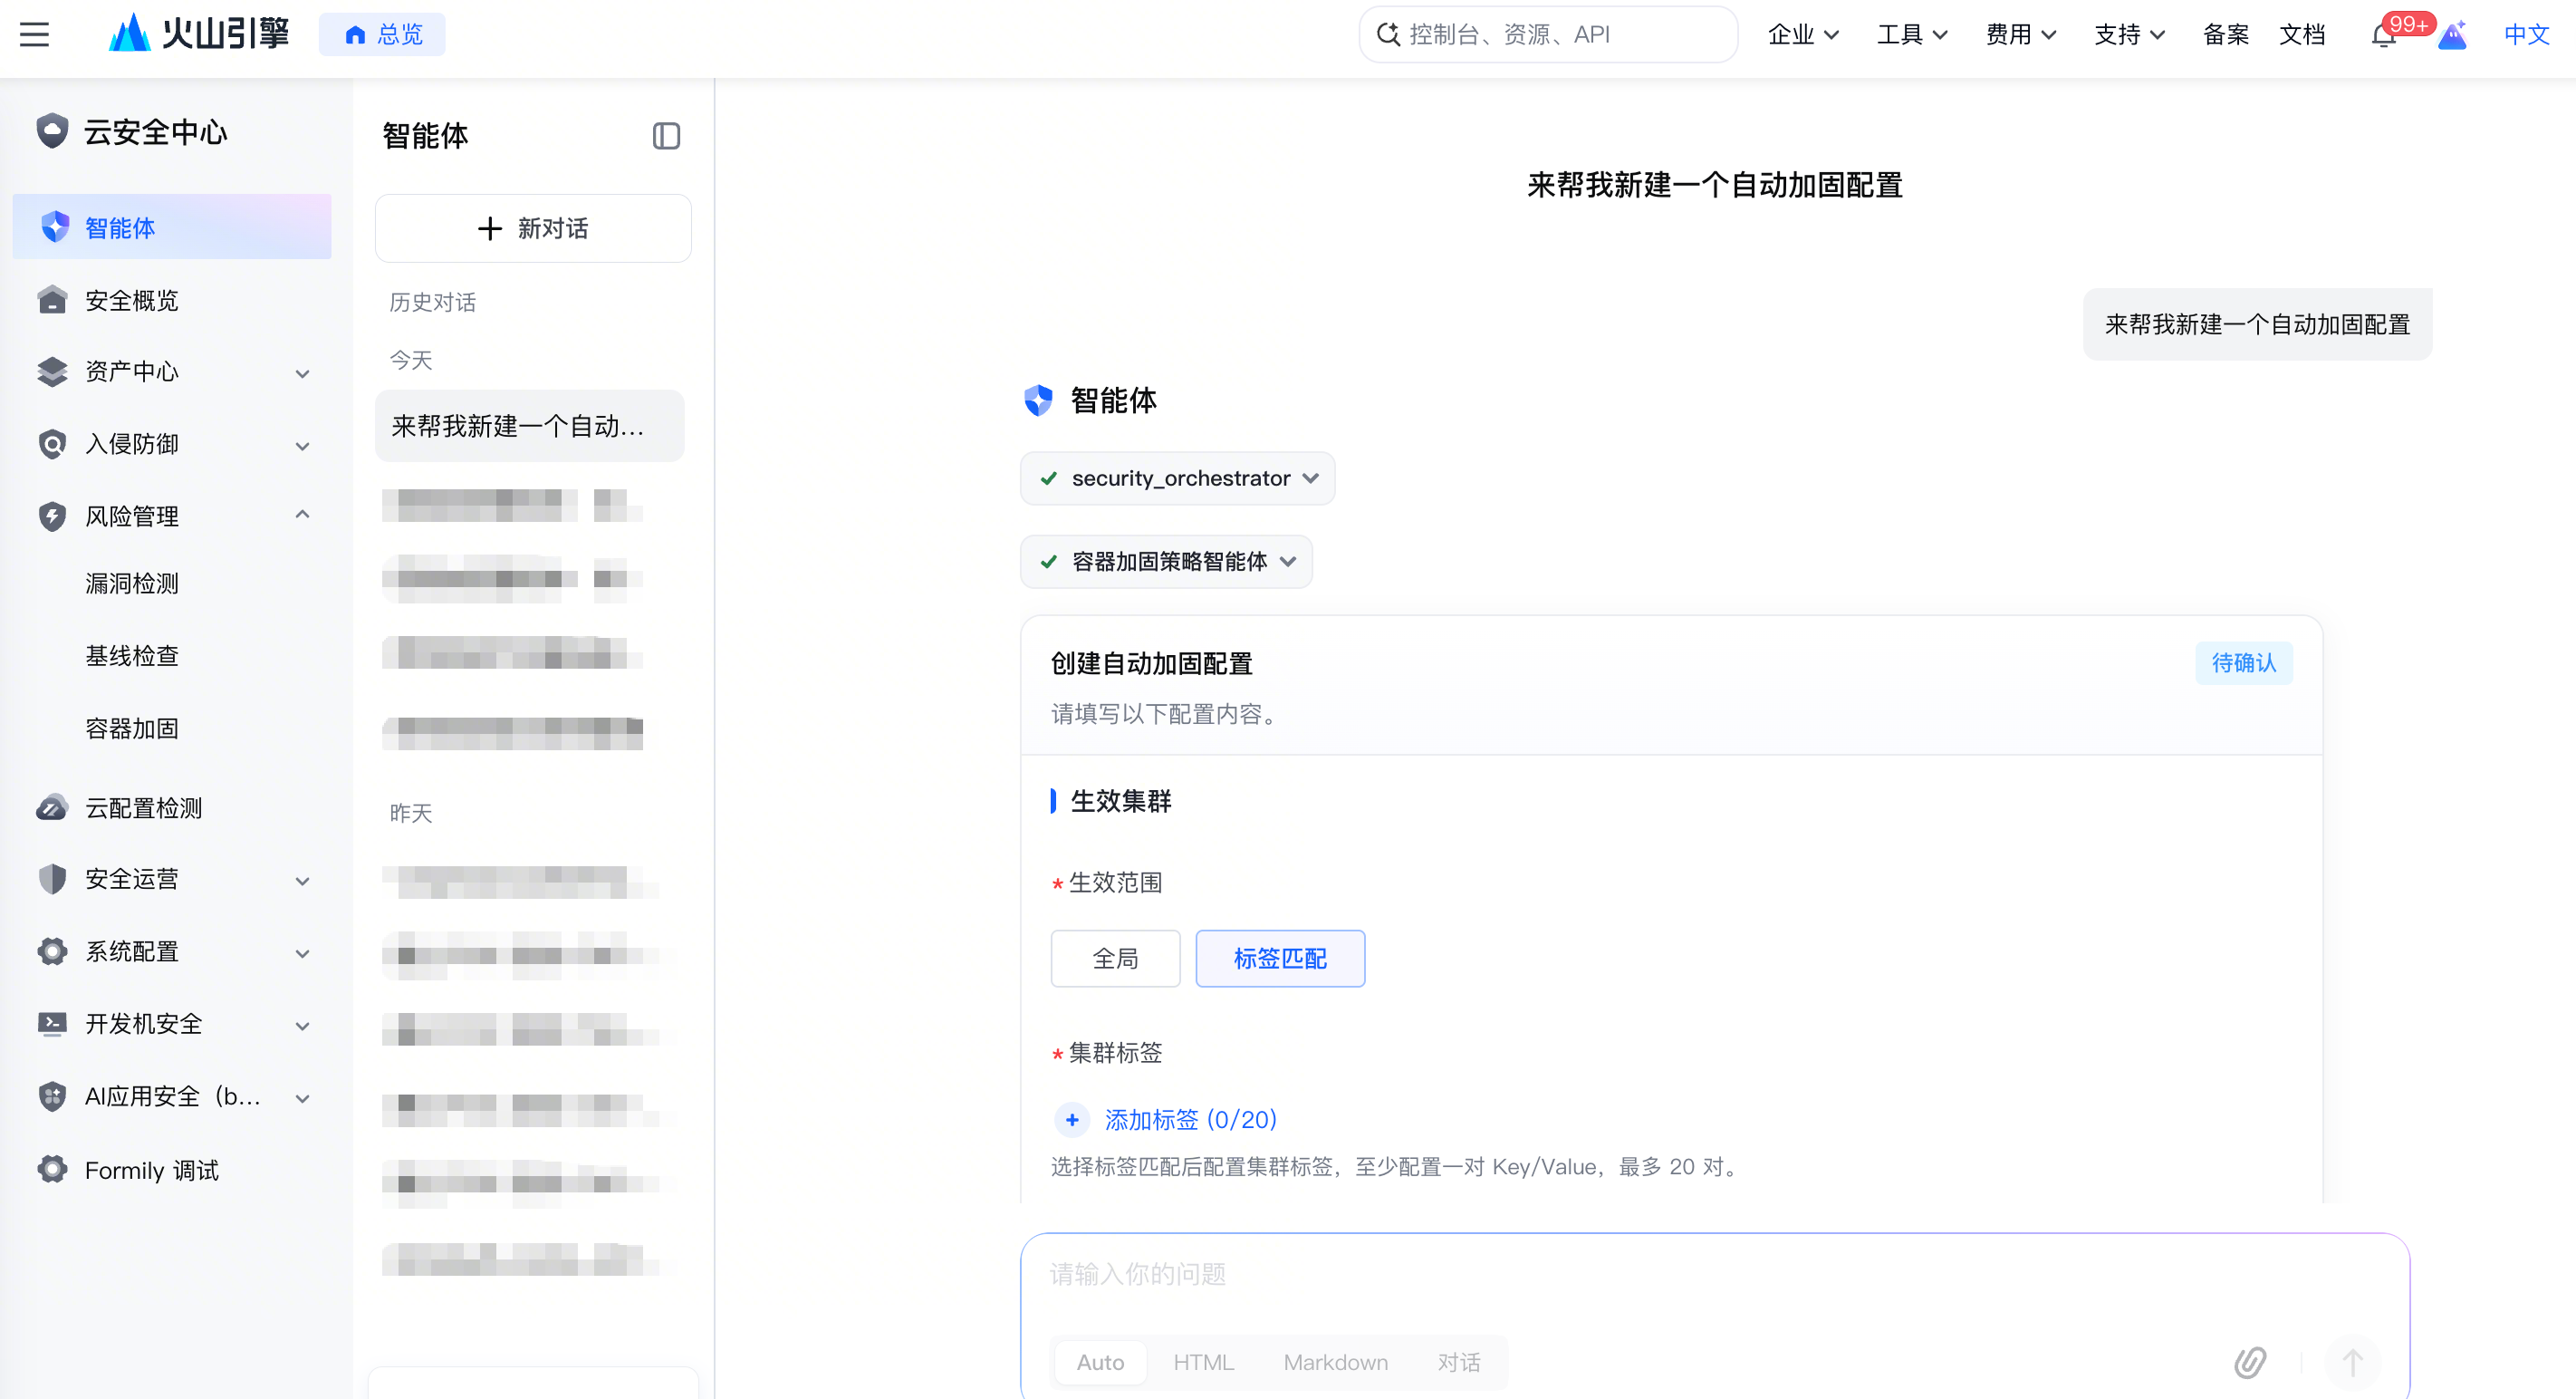Open the hamburger navigation menu
Viewport: 2576px width, 1399px height.
[34, 35]
